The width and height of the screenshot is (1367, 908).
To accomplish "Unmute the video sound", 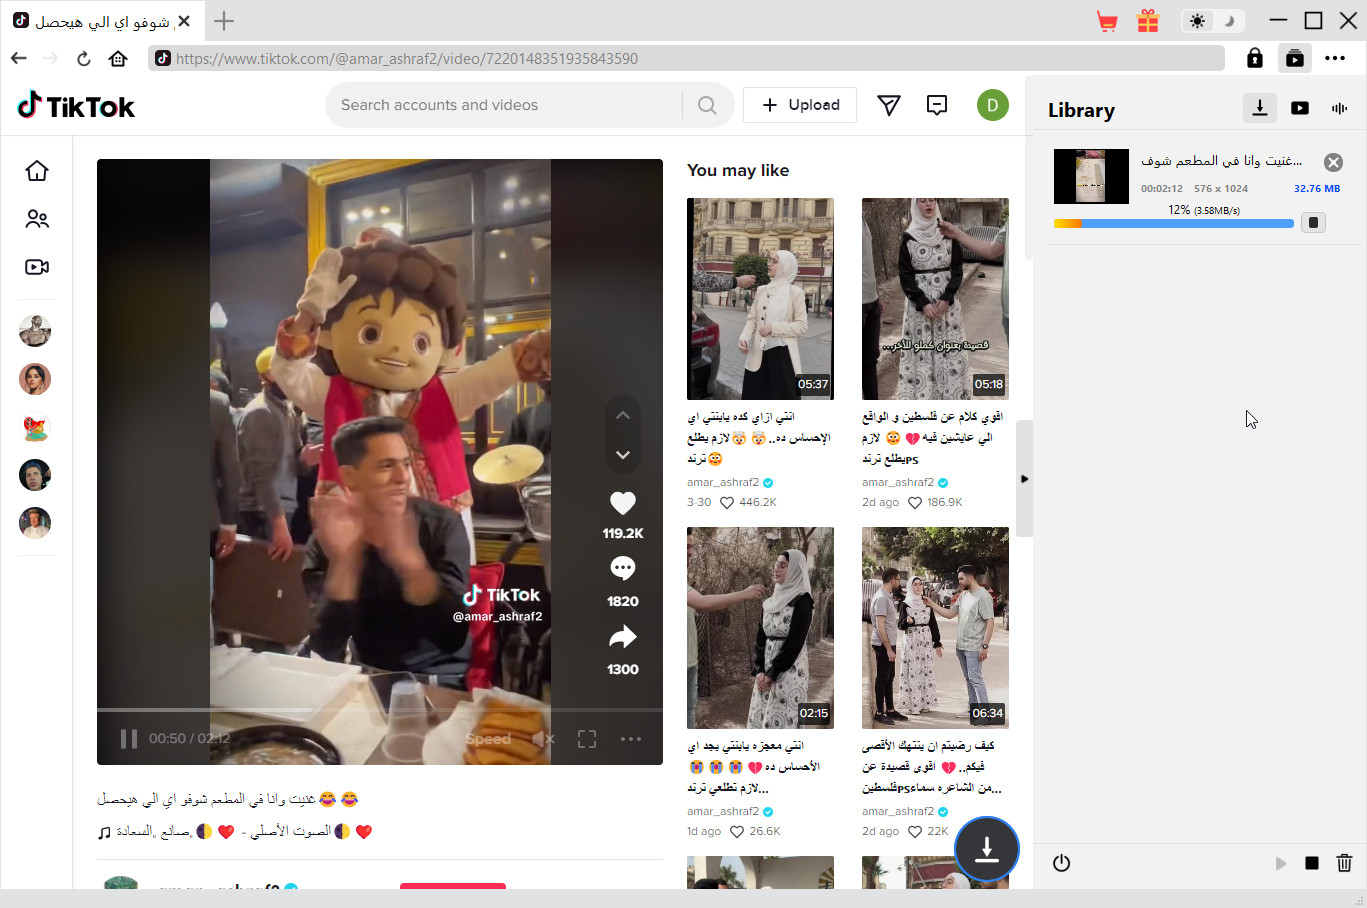I will tap(543, 739).
